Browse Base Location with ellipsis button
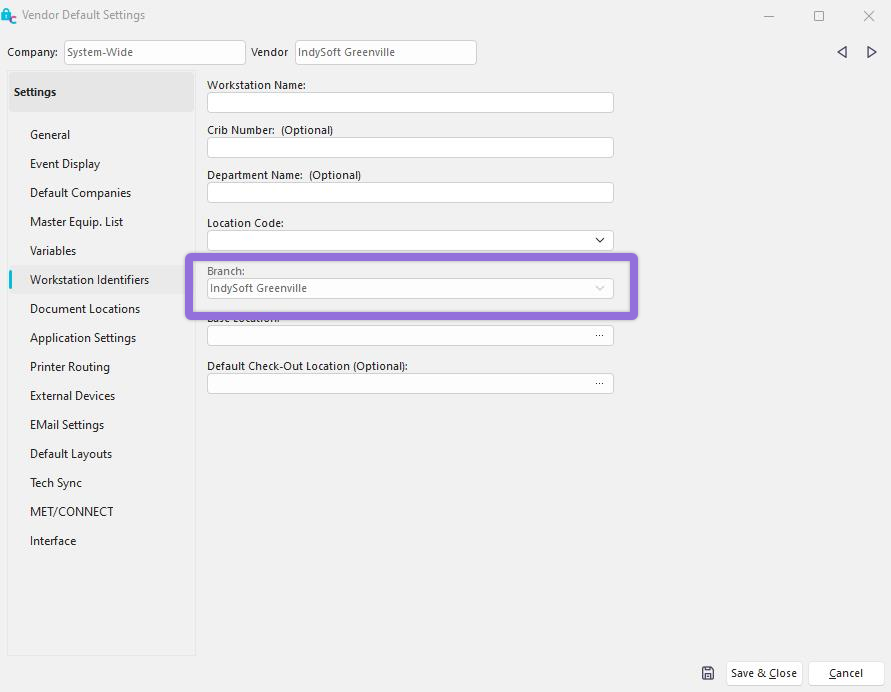 tap(599, 336)
